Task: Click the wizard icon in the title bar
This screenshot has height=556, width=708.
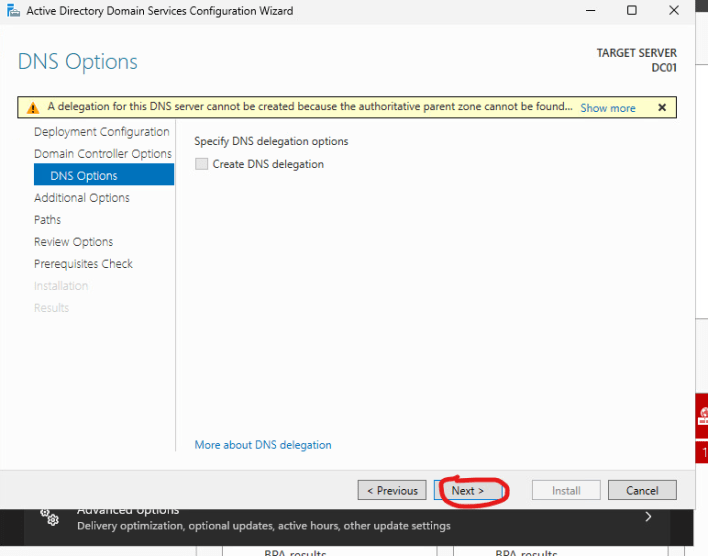Action: (14, 10)
